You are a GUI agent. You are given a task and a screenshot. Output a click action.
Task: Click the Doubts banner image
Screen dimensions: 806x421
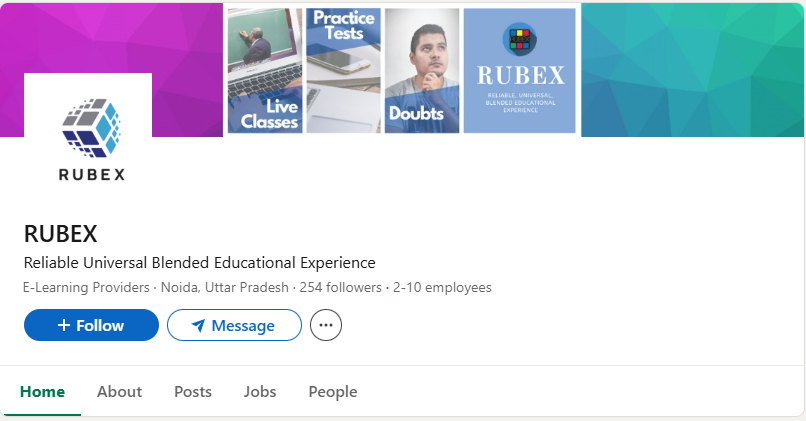pyautogui.click(x=421, y=71)
